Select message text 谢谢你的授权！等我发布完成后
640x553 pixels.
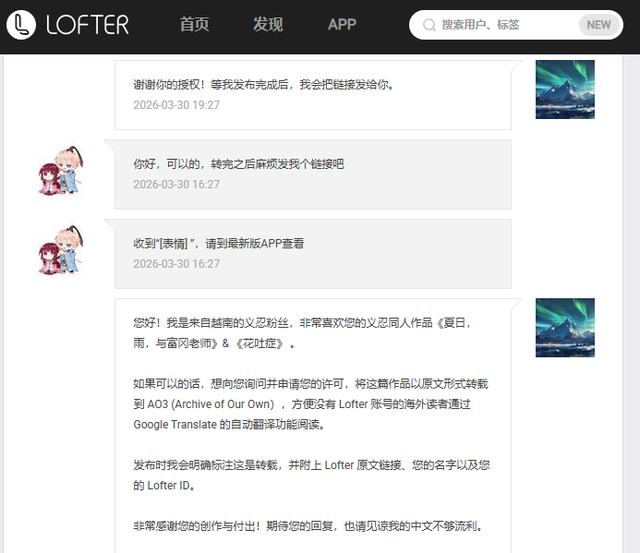[211, 84]
